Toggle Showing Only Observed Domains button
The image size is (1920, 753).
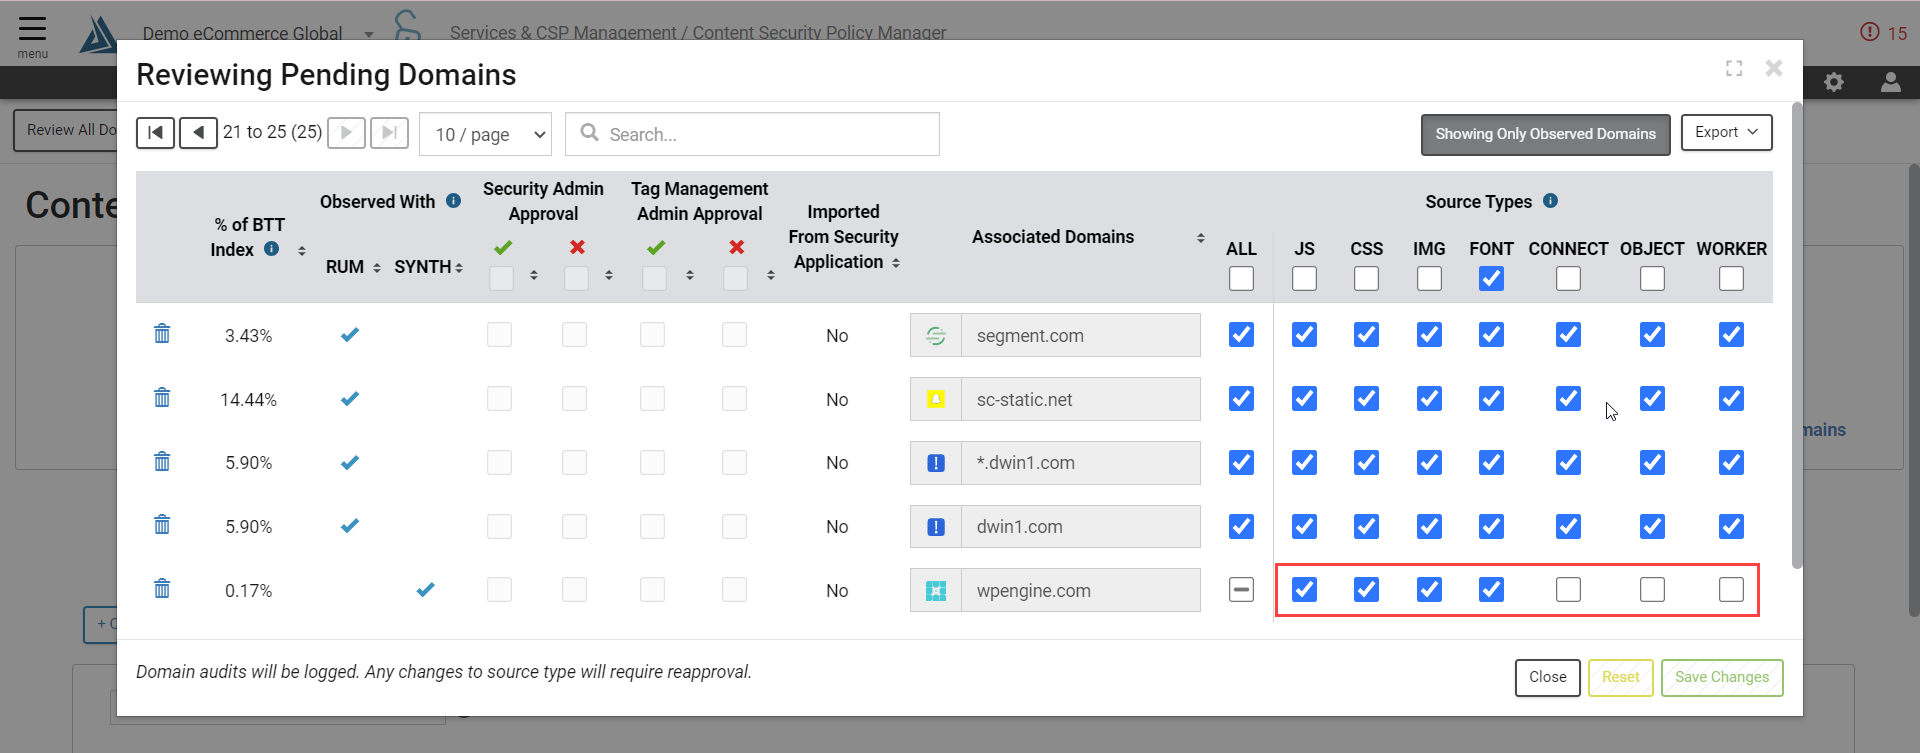(x=1545, y=134)
